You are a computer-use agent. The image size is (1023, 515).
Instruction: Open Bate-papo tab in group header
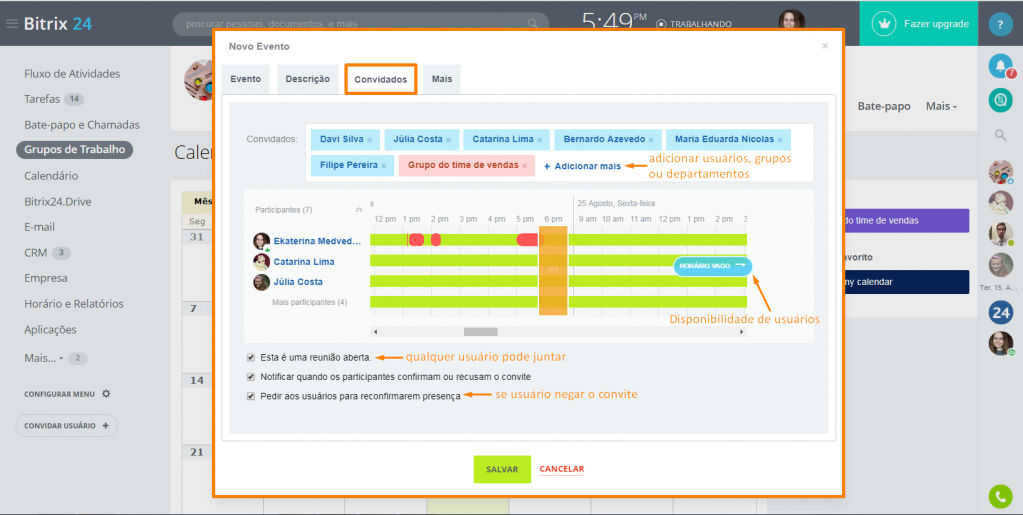883,106
